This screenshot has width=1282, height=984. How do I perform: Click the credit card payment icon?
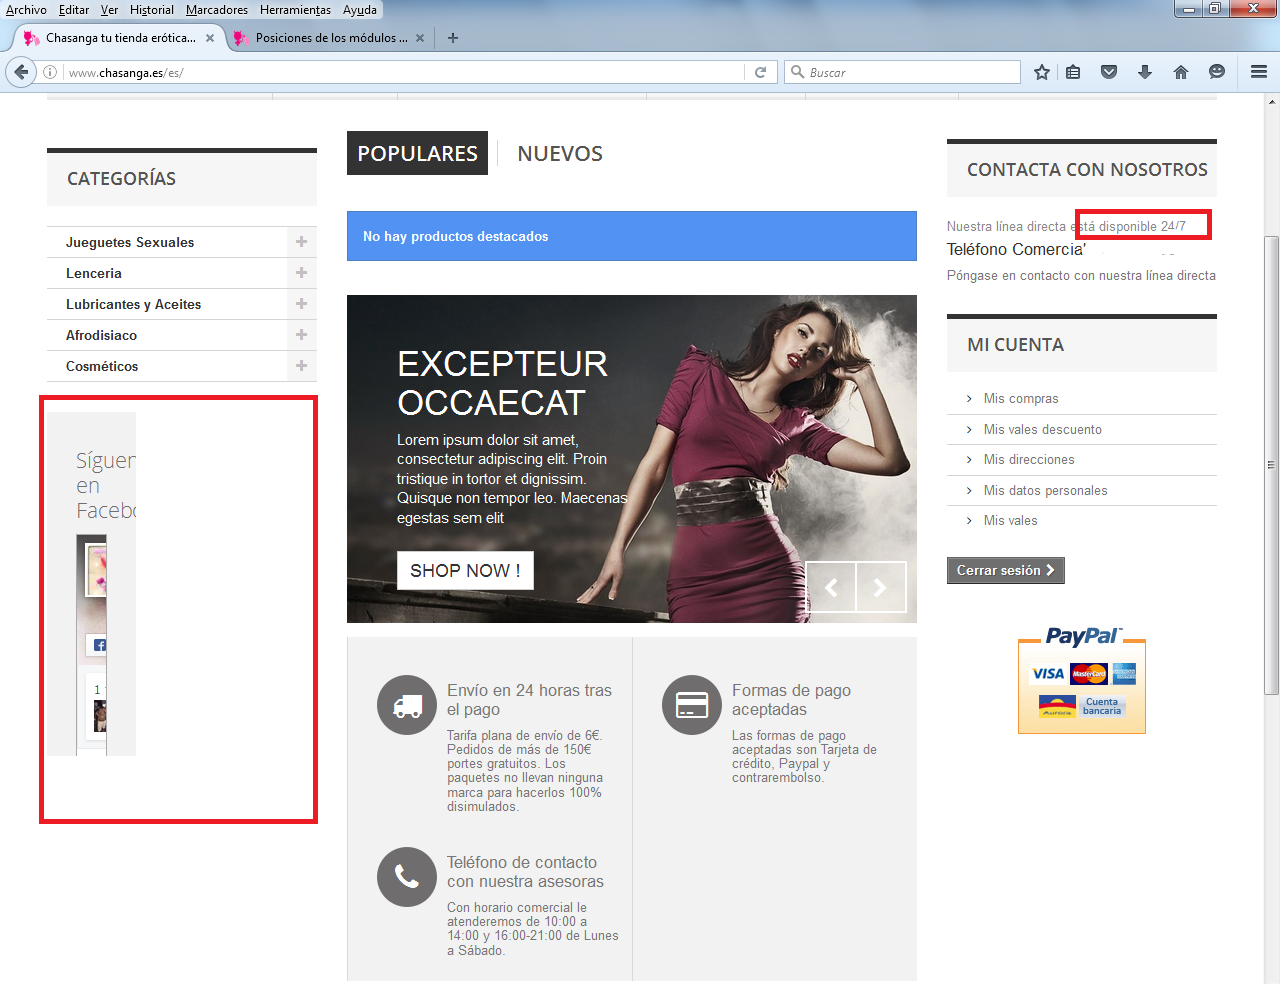692,705
